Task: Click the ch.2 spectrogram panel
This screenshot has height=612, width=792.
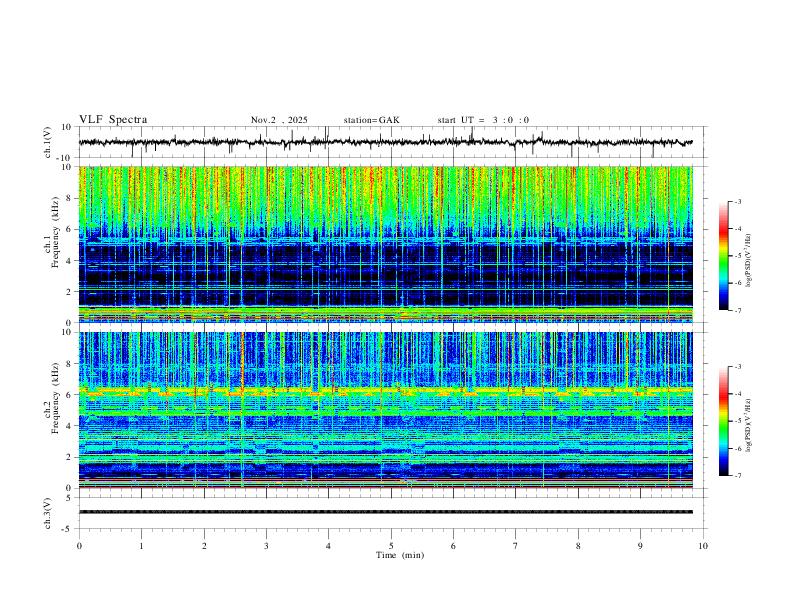Action: [x=386, y=410]
